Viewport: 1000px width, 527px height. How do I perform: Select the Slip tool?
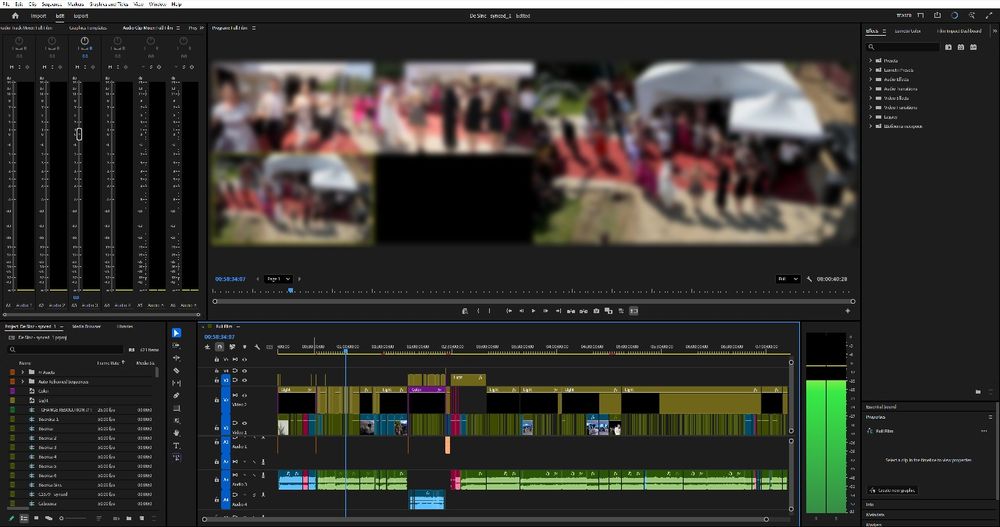tap(177, 383)
